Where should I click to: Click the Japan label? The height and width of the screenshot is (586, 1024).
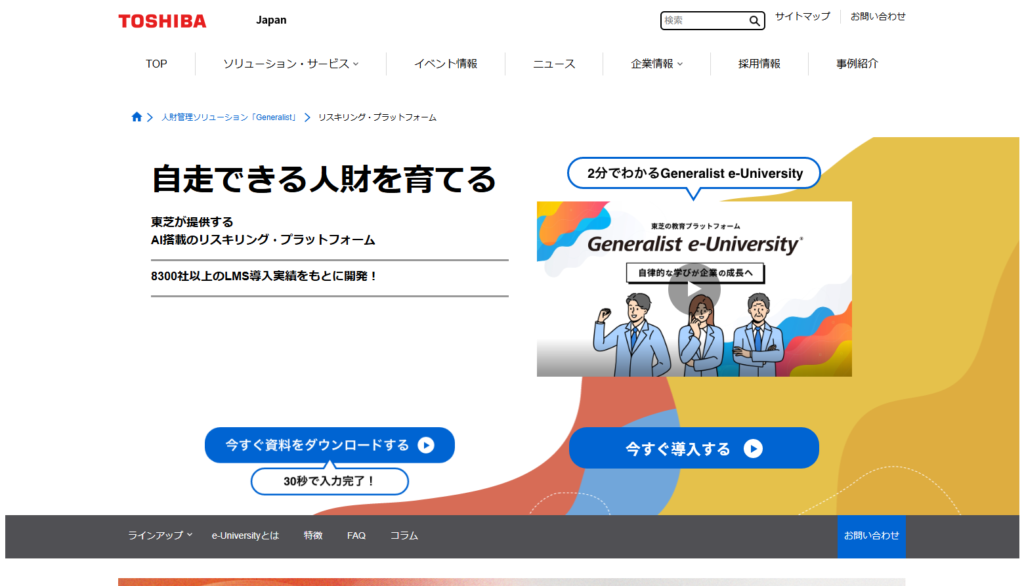pos(271,20)
